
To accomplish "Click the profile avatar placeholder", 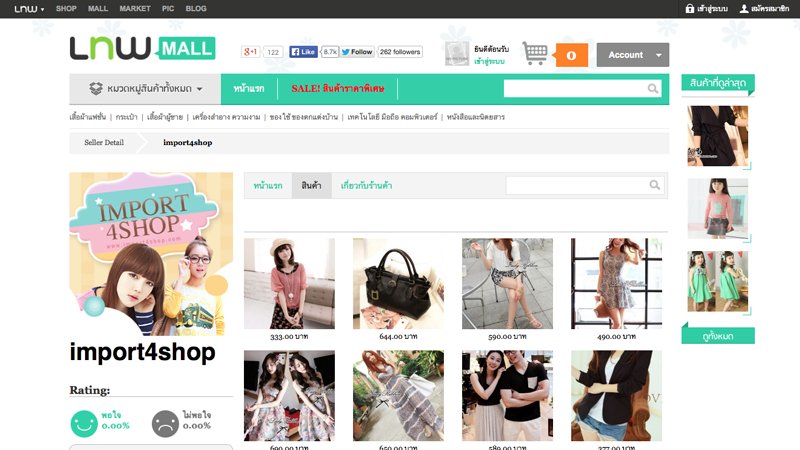I will pos(457,53).
